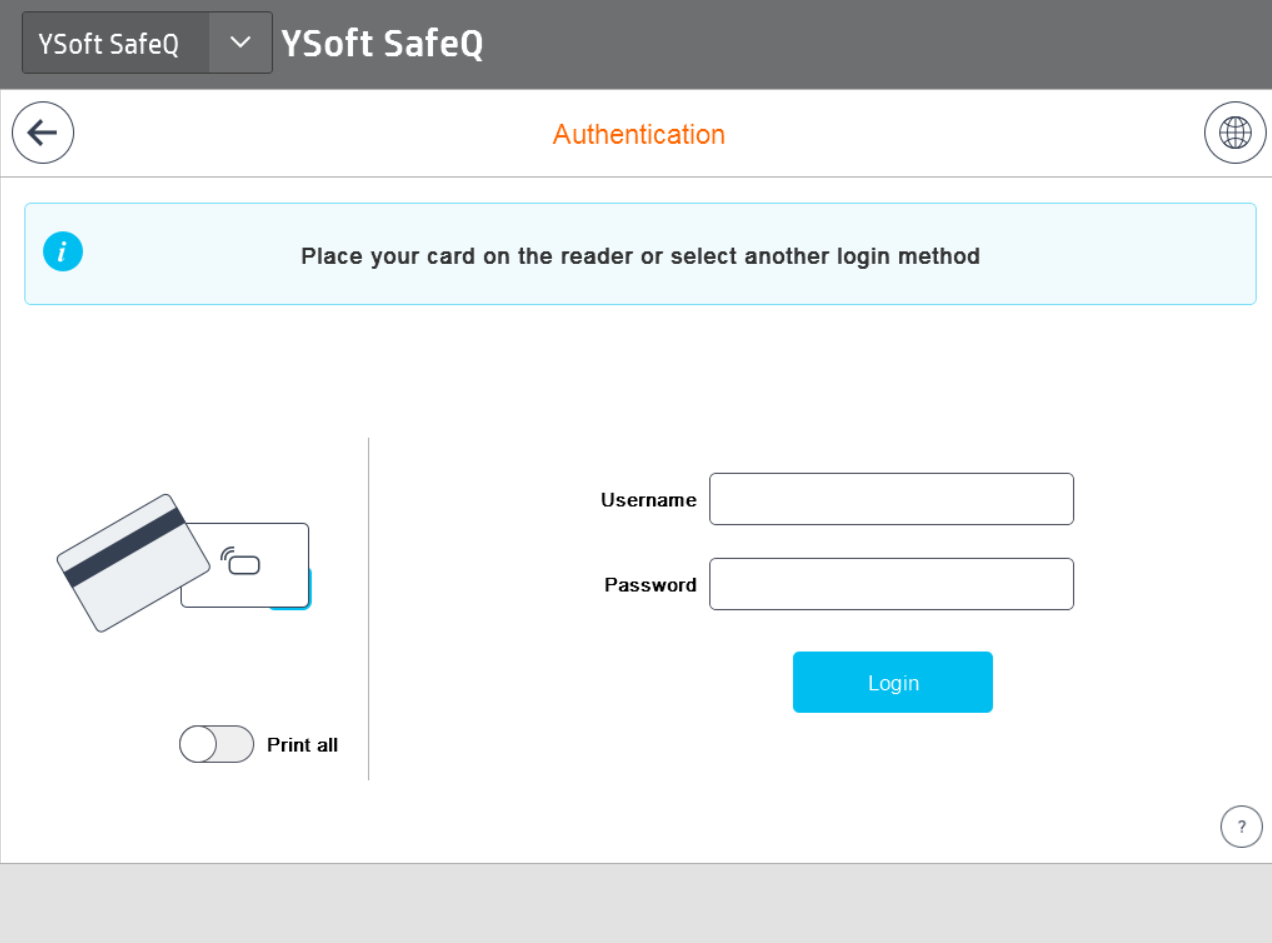Click the dark magnetic stripe on the card
1272x943 pixels.
[124, 547]
